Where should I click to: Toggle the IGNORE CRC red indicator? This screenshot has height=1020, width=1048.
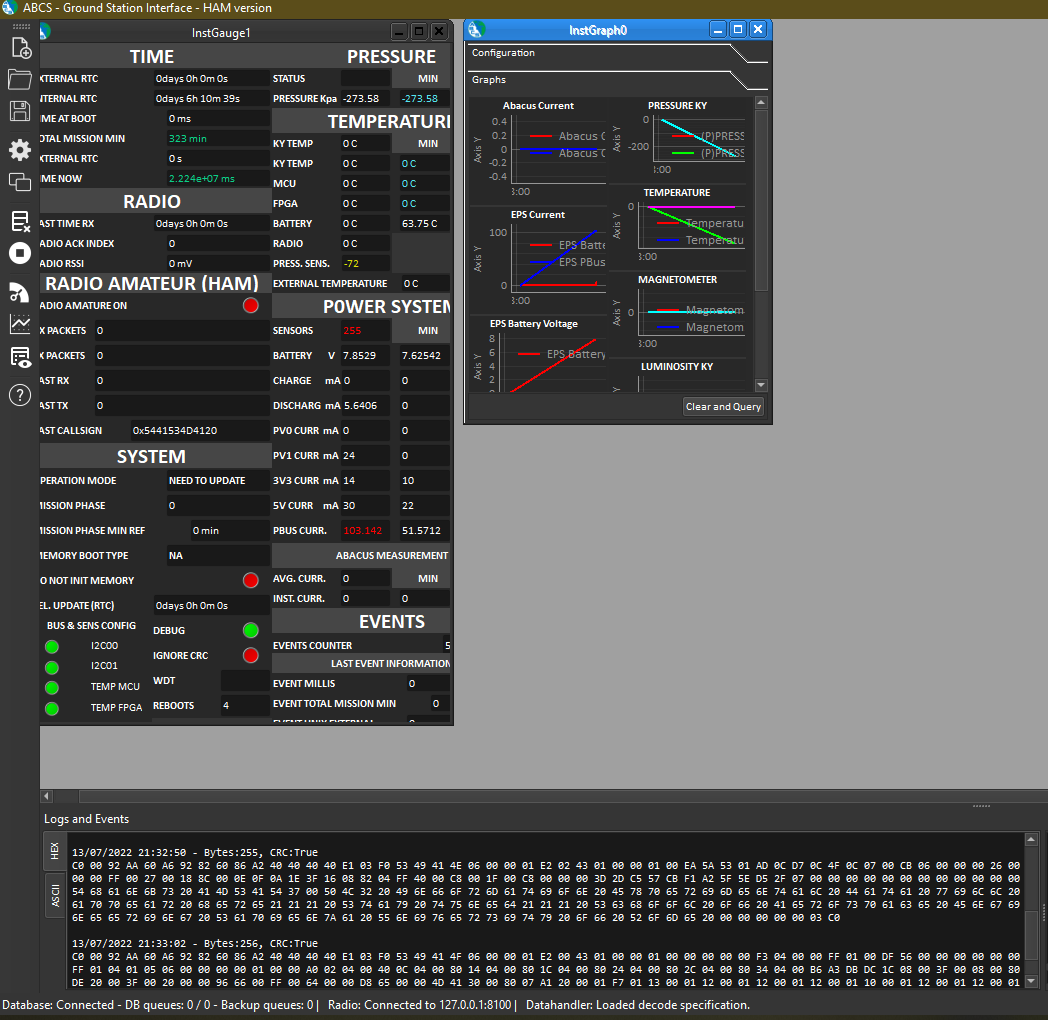251,655
